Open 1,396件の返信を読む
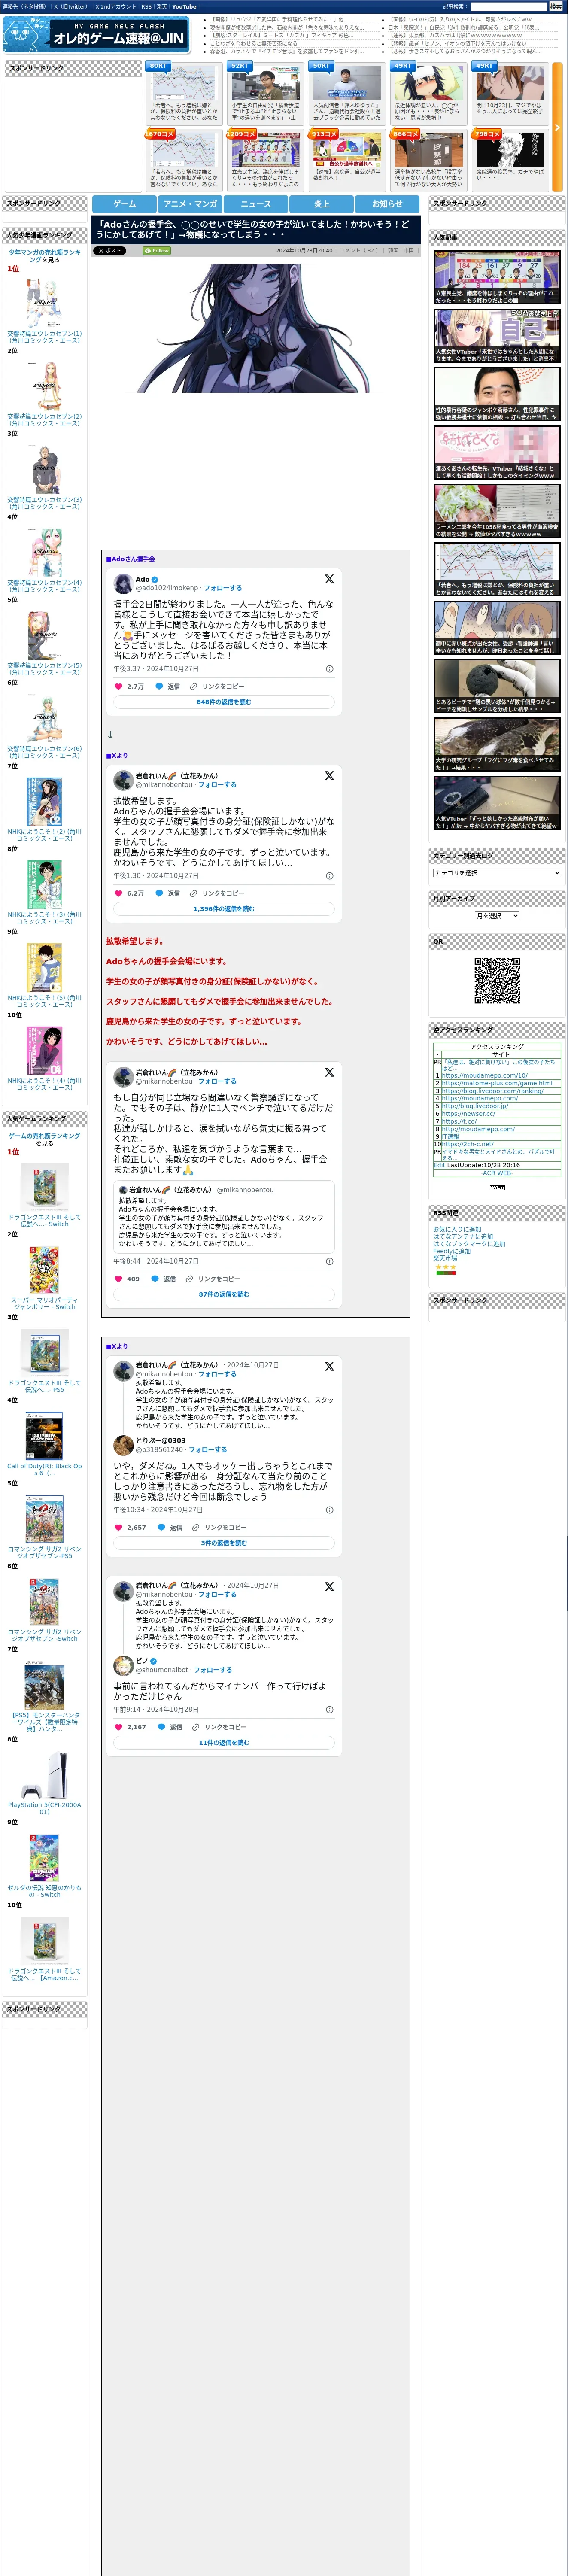The height and width of the screenshot is (2576, 568). click(x=224, y=909)
